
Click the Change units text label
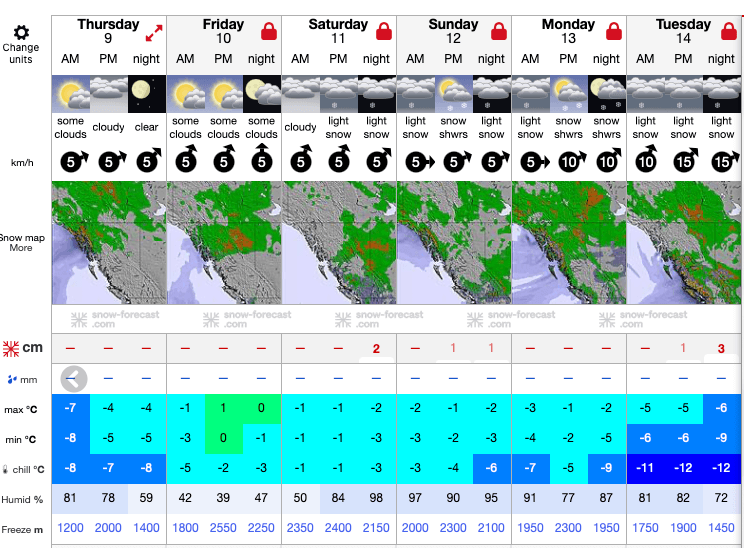pyautogui.click(x=21, y=53)
